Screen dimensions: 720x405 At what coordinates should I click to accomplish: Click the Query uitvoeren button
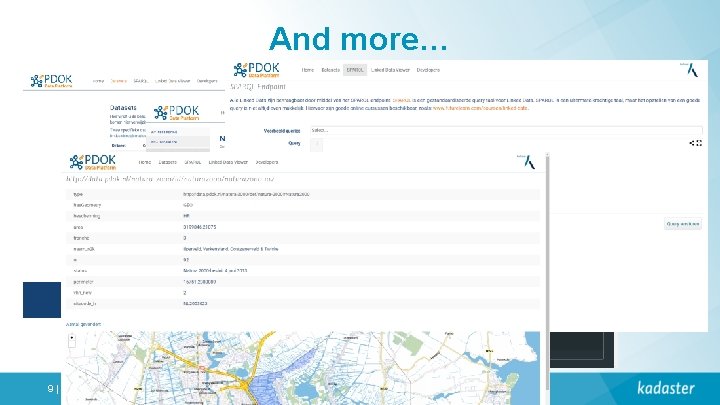click(x=682, y=224)
